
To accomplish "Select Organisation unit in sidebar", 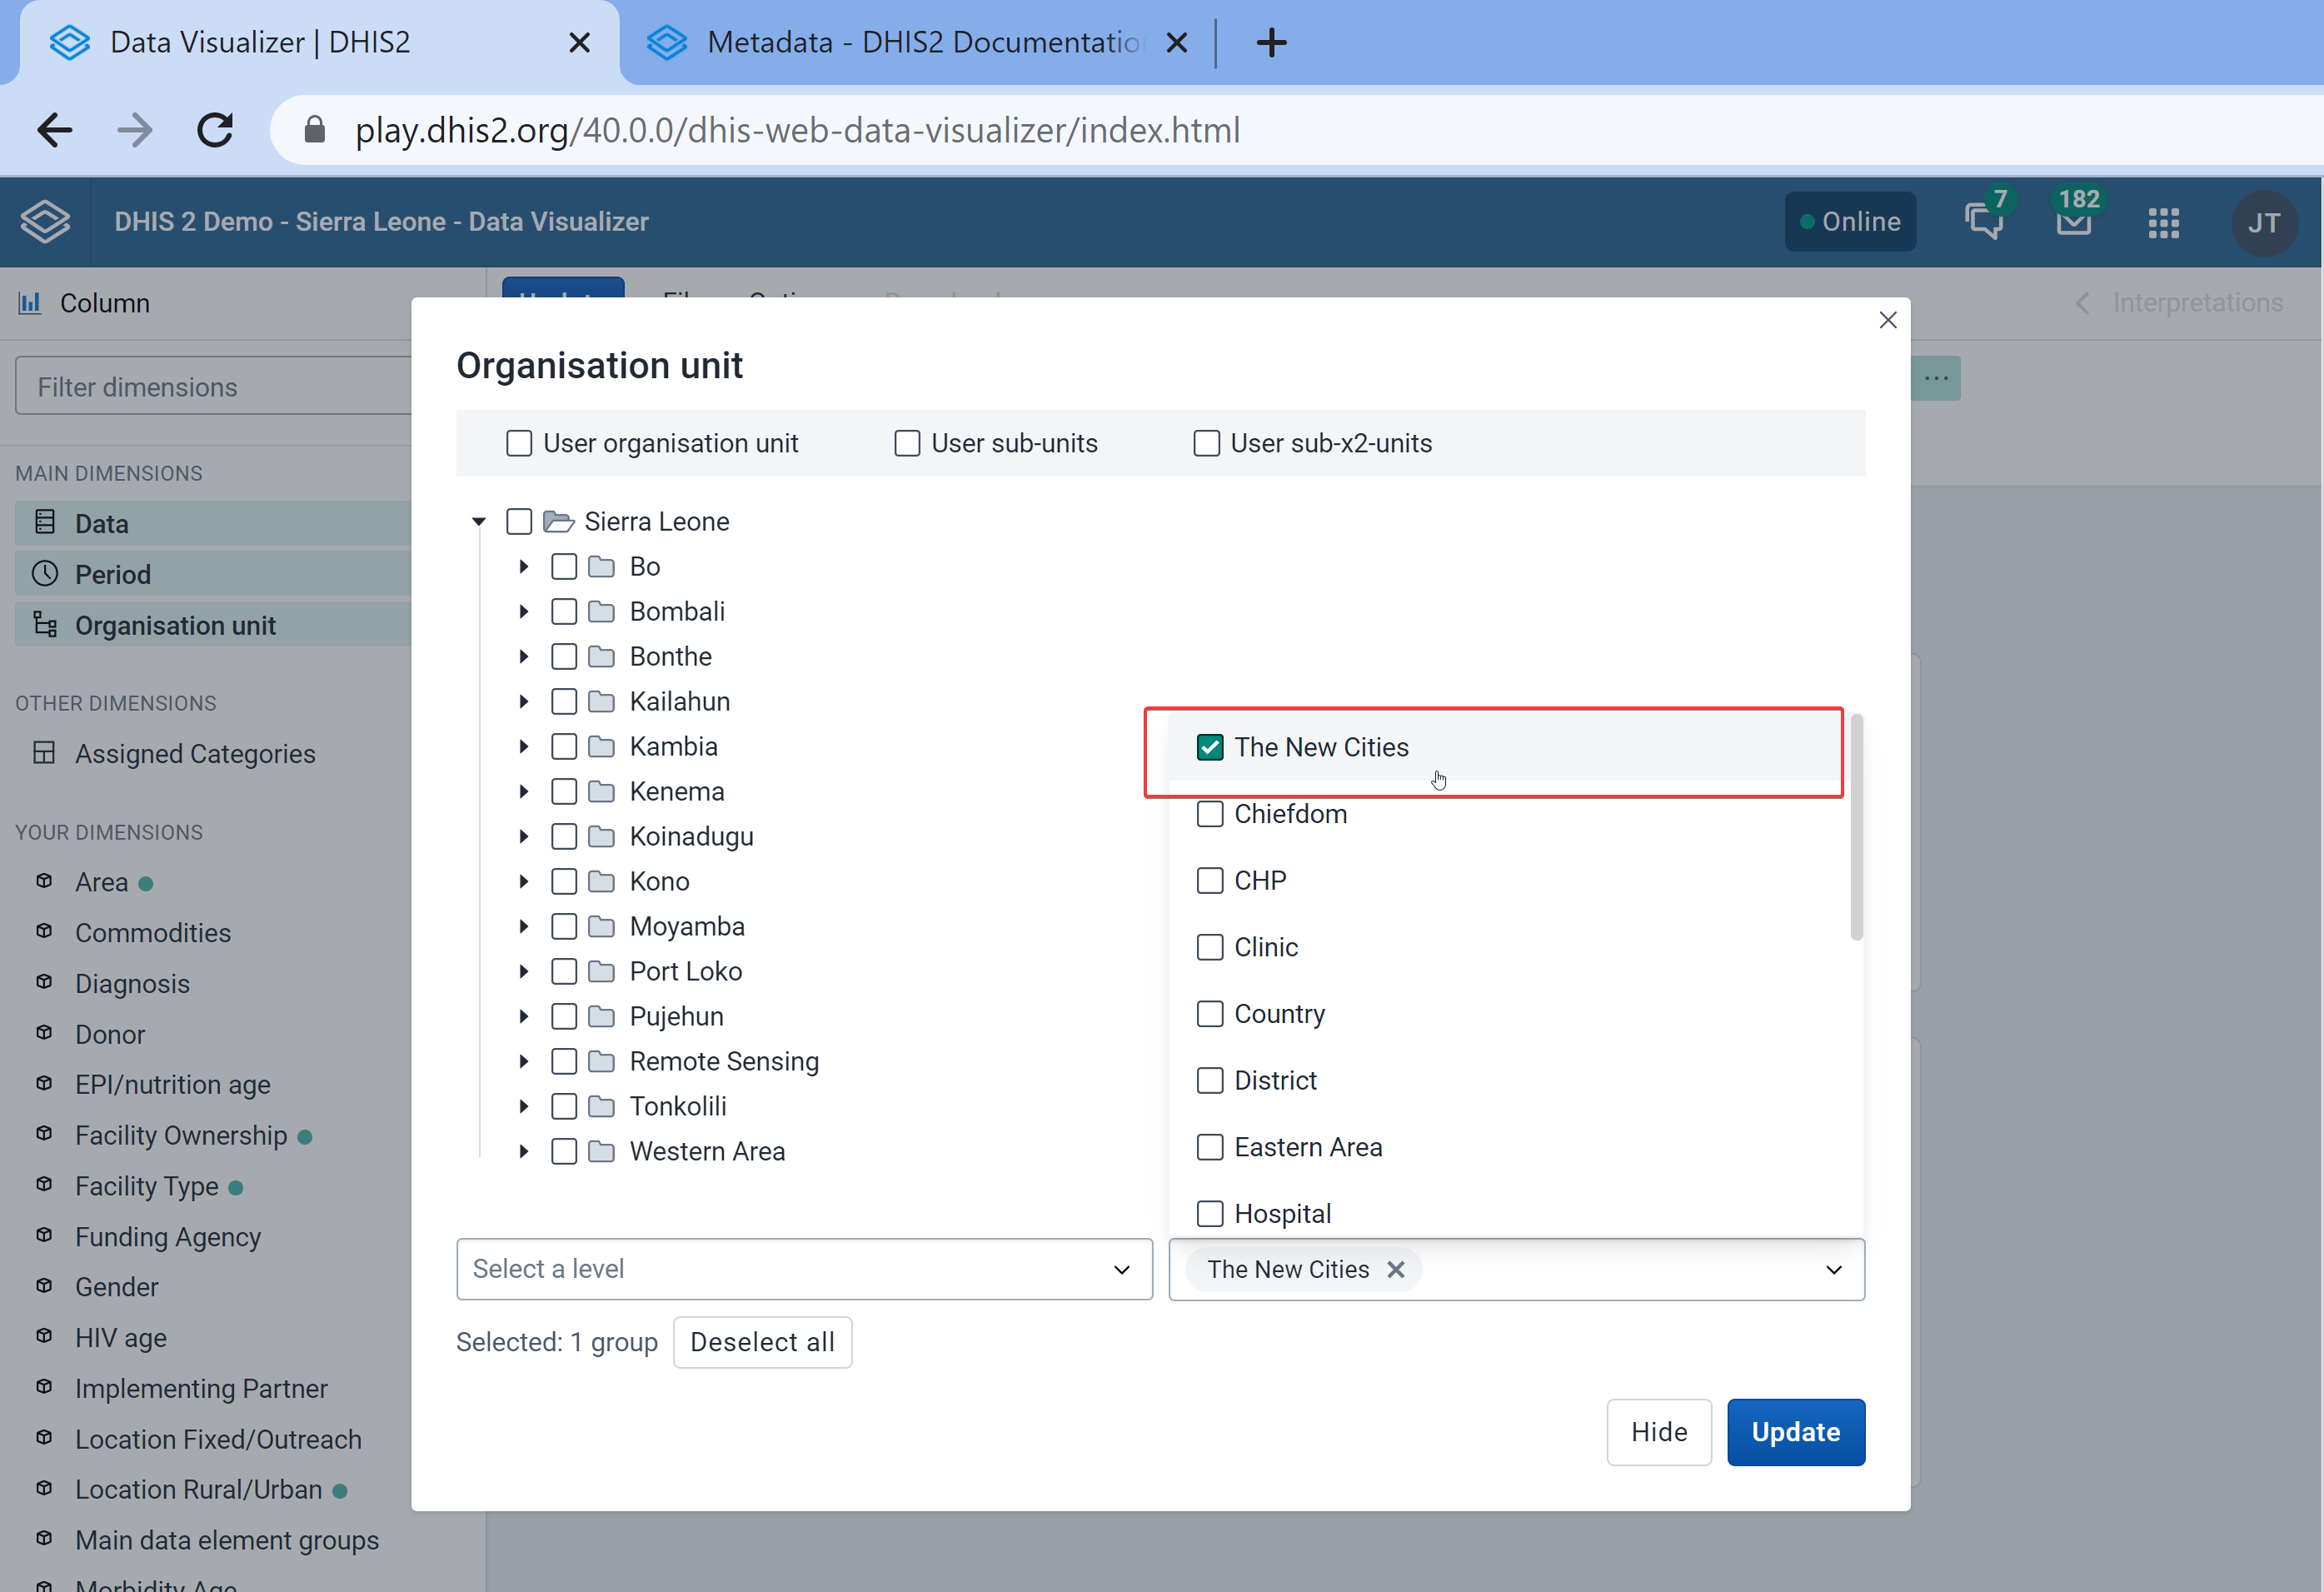I will pos(213,625).
